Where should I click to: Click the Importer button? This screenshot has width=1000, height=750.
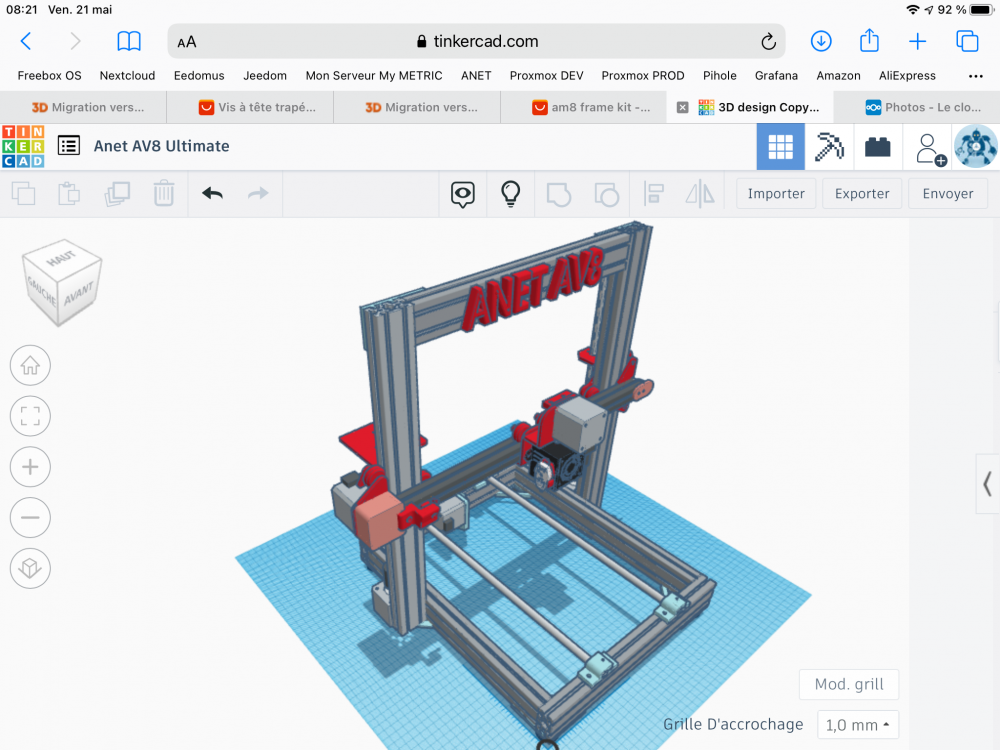[776, 193]
